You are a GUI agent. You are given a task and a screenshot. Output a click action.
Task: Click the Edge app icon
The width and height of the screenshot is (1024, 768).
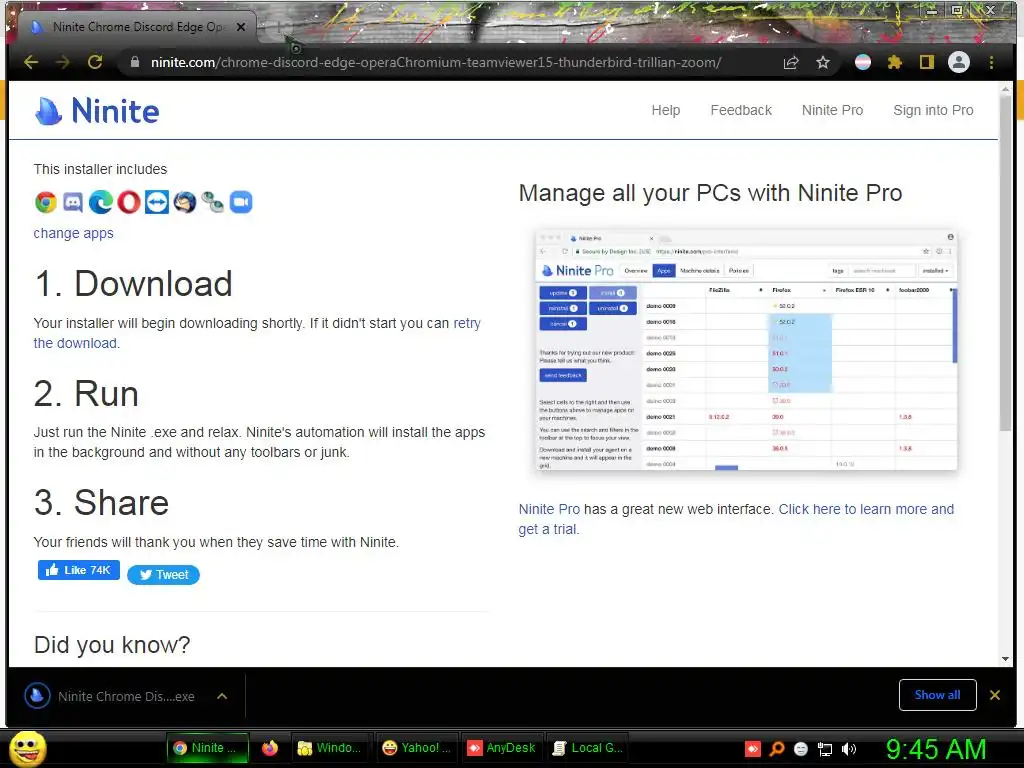(x=101, y=202)
